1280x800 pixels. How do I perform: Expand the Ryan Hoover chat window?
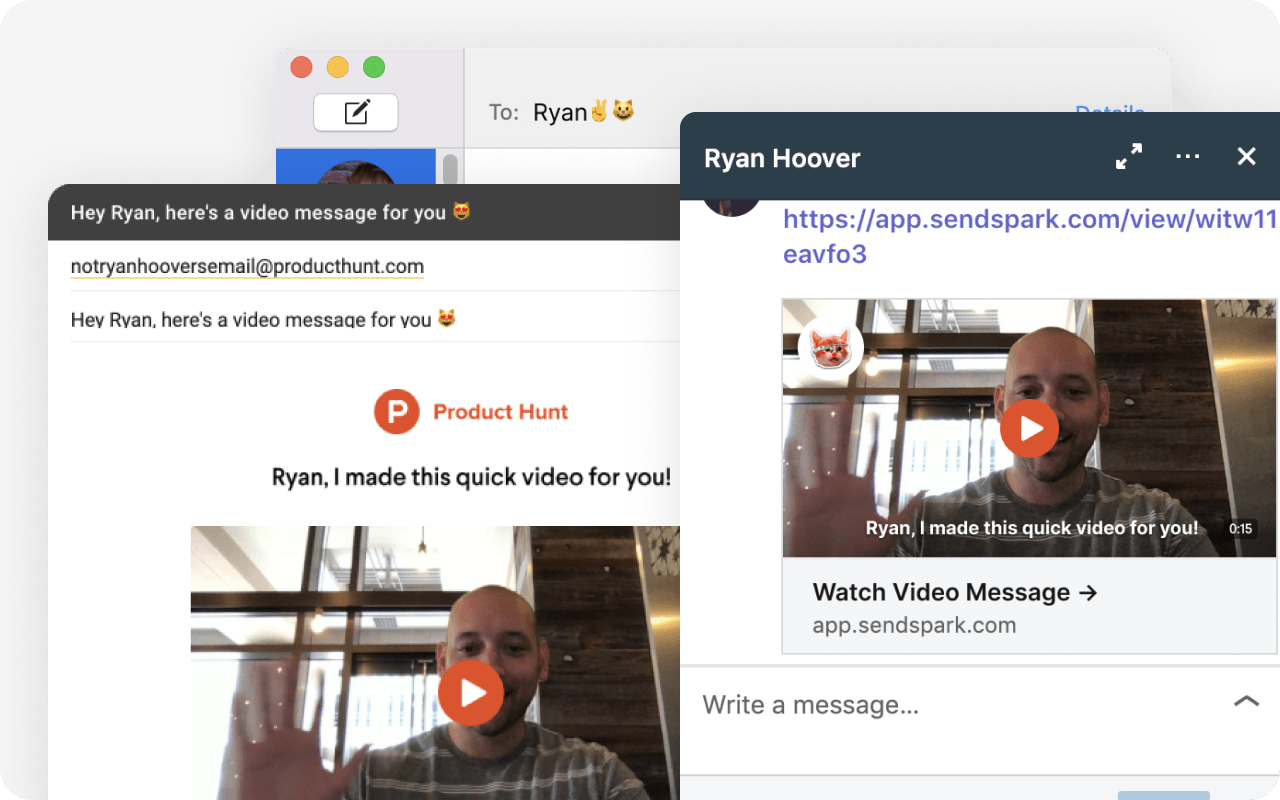click(1129, 157)
